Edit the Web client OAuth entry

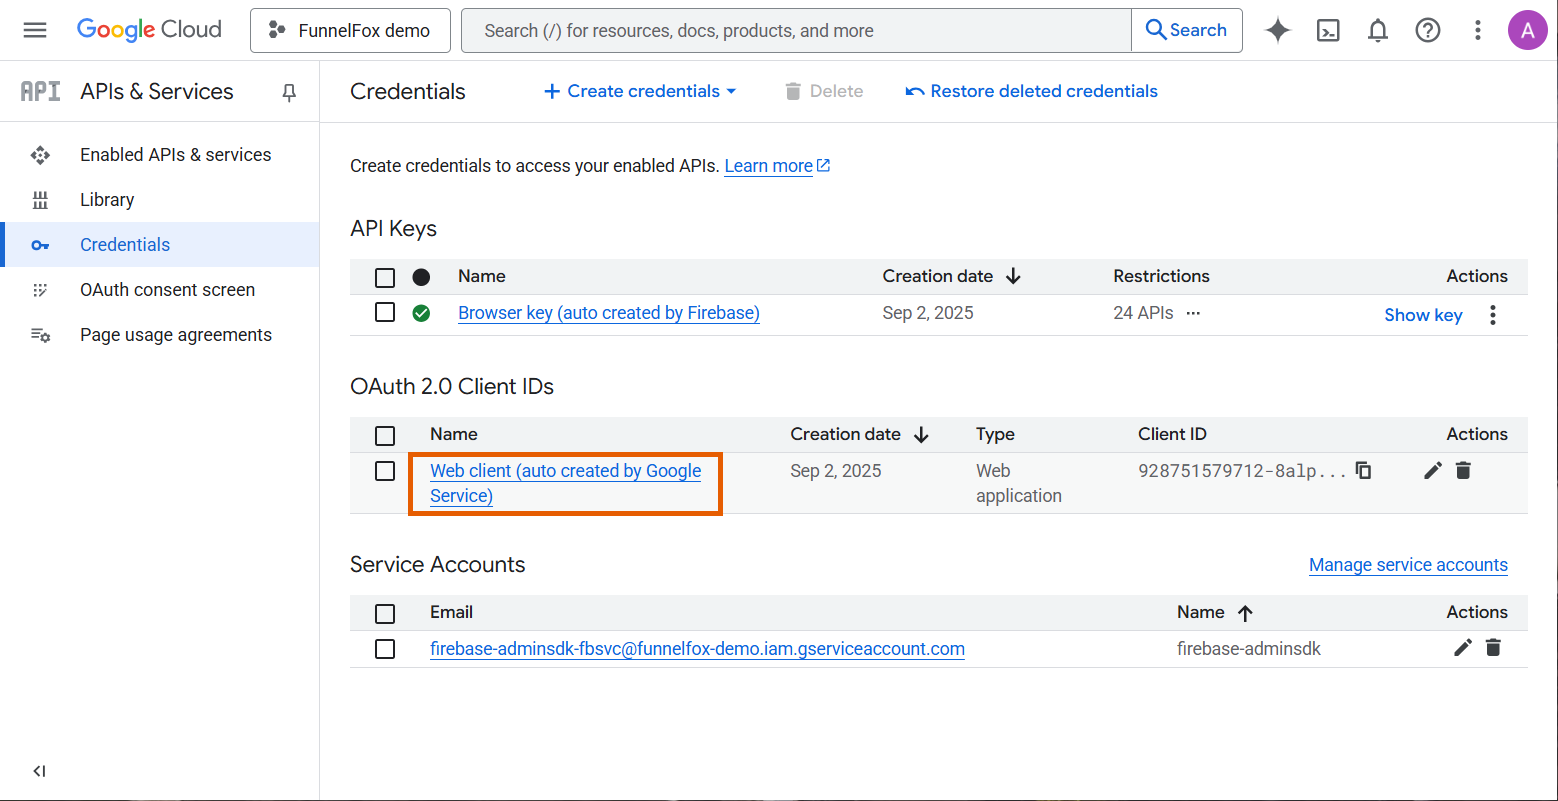[1433, 470]
